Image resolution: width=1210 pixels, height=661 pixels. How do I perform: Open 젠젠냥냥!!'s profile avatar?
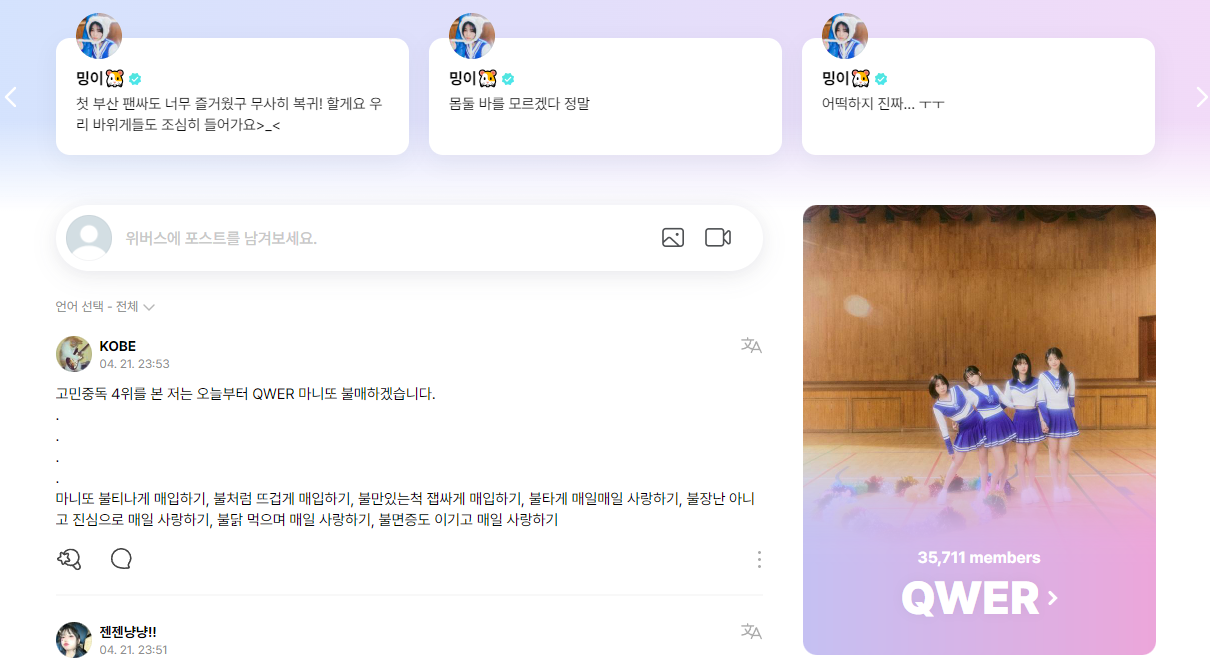click(74, 640)
